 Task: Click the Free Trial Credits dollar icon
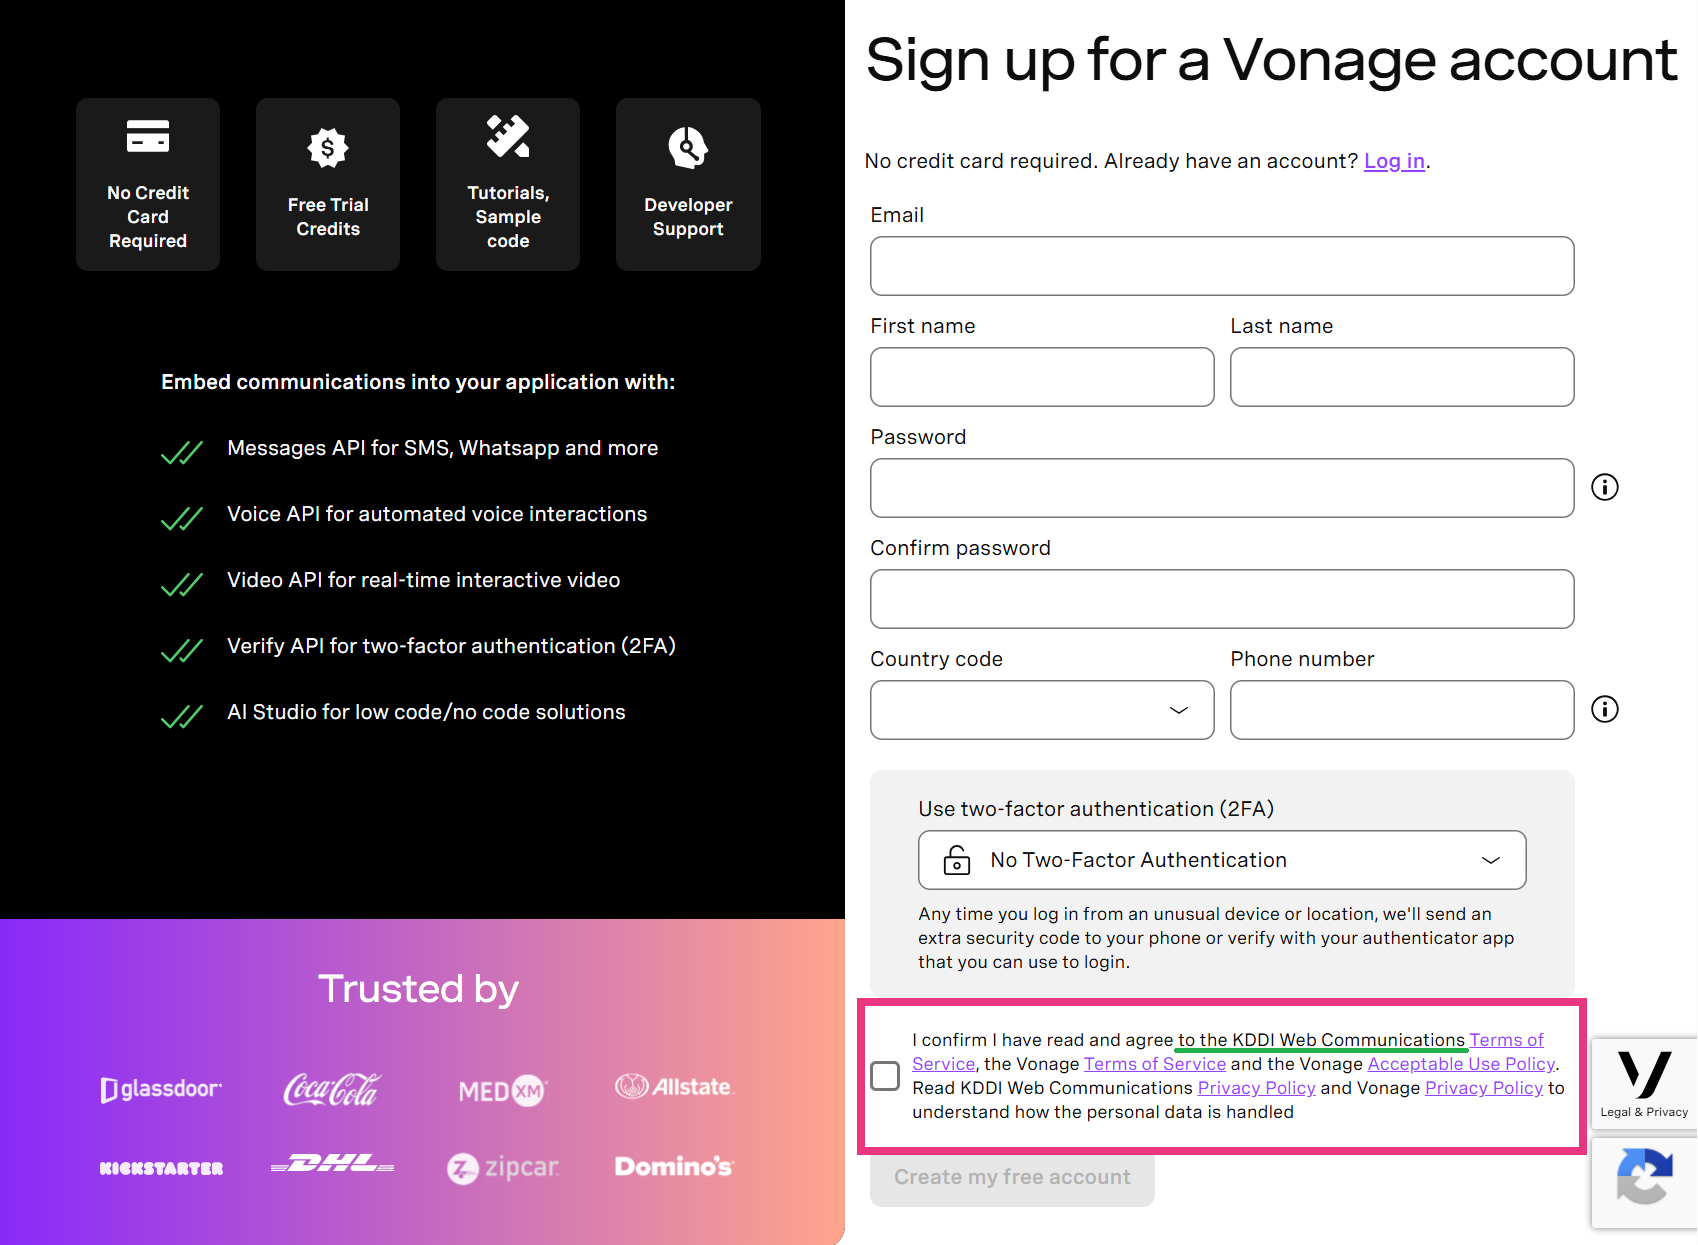[x=328, y=148]
